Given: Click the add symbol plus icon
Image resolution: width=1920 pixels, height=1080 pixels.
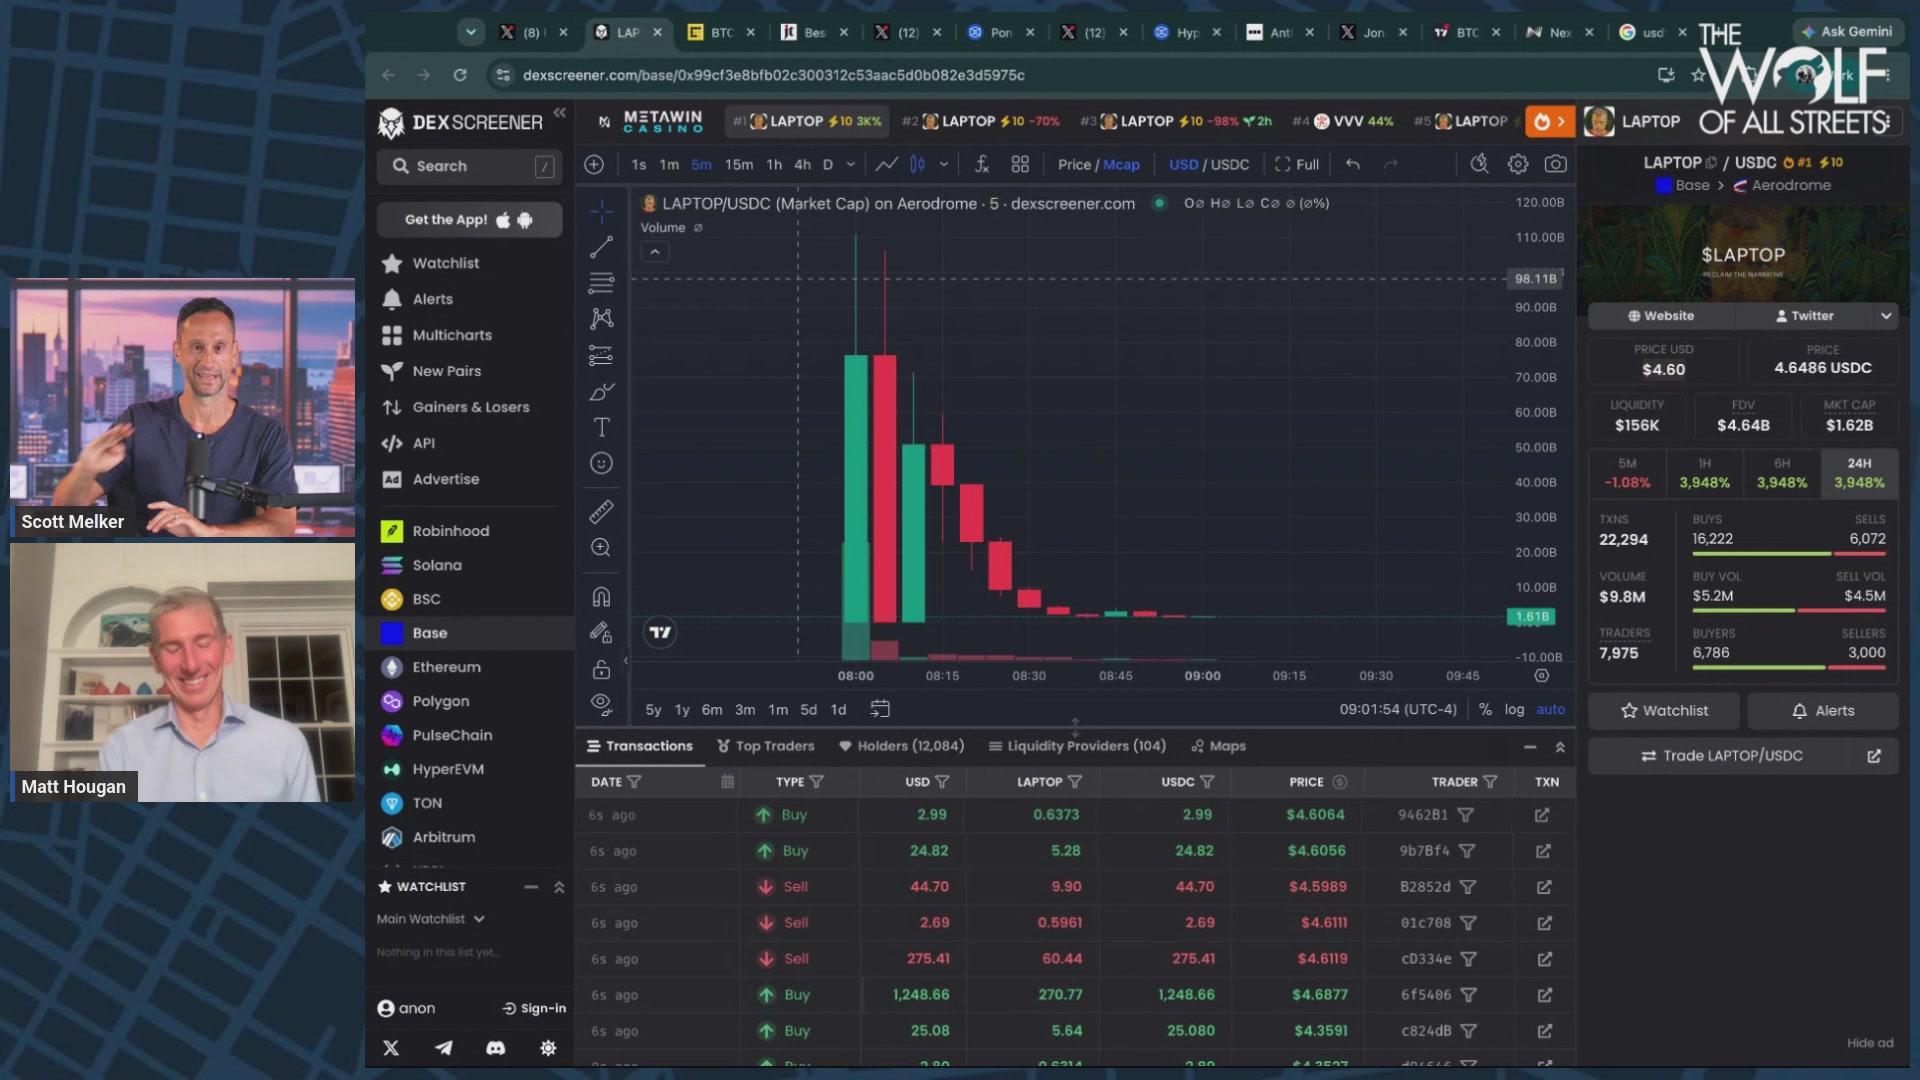Looking at the screenshot, I should [x=594, y=165].
